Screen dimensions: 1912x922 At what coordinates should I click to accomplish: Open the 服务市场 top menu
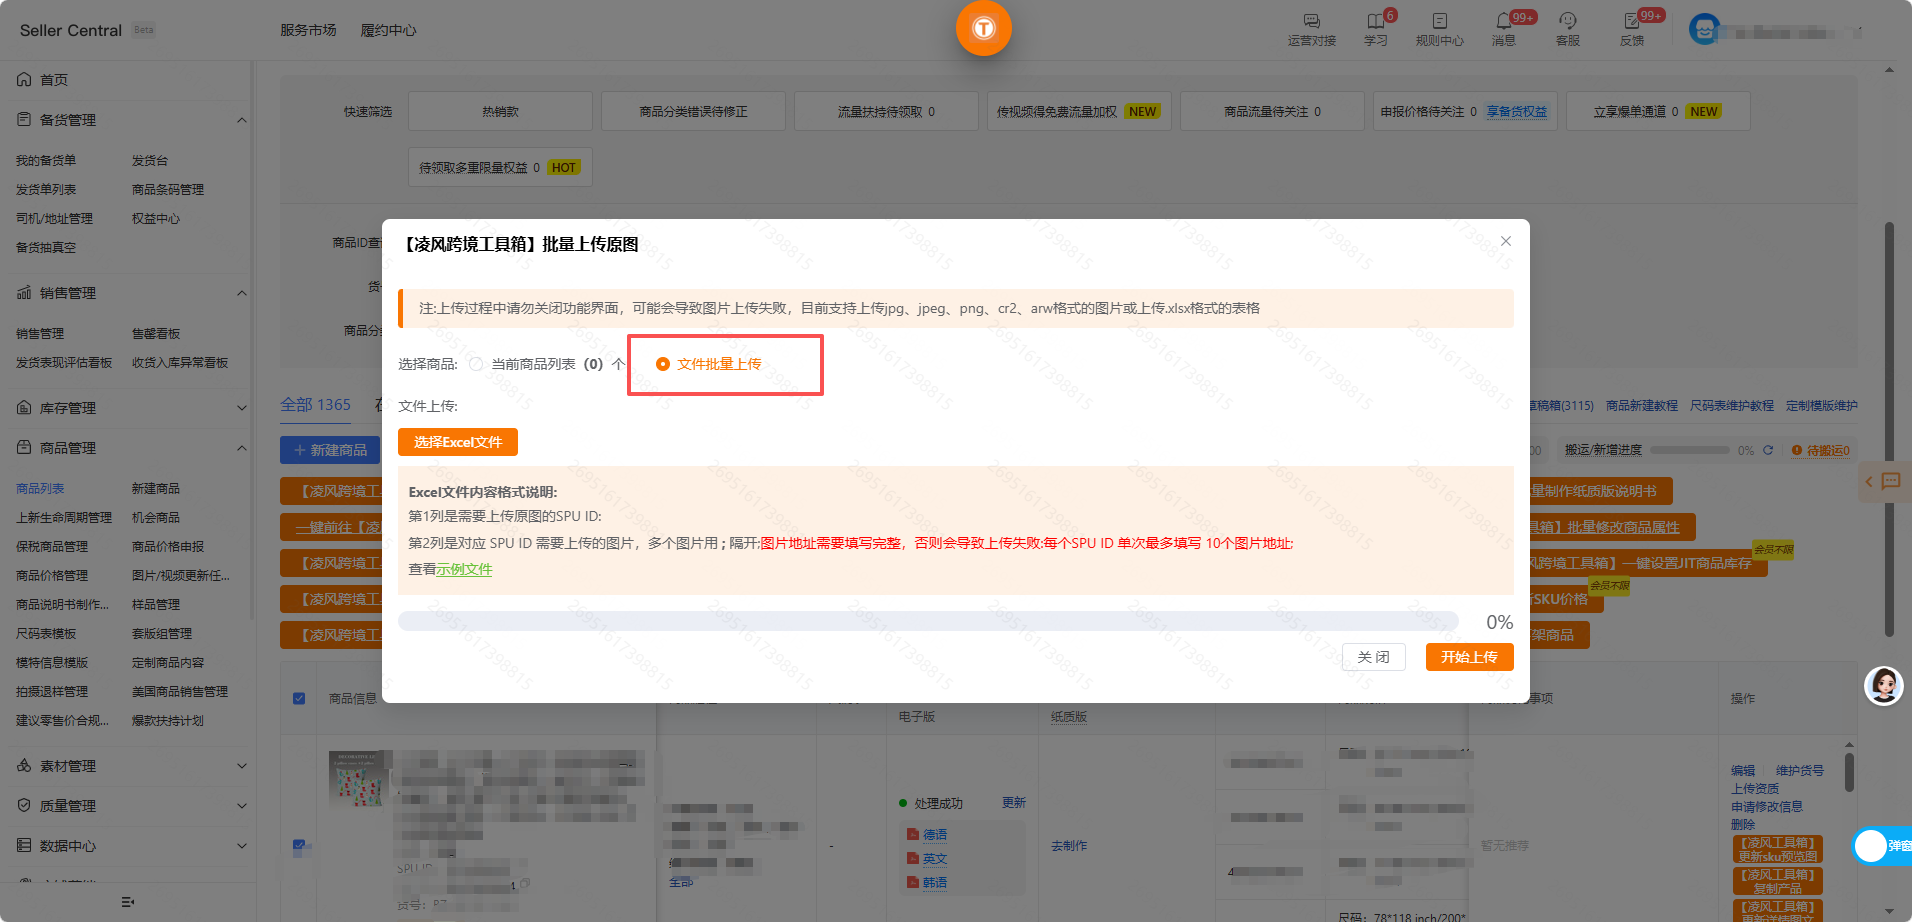[x=308, y=30]
